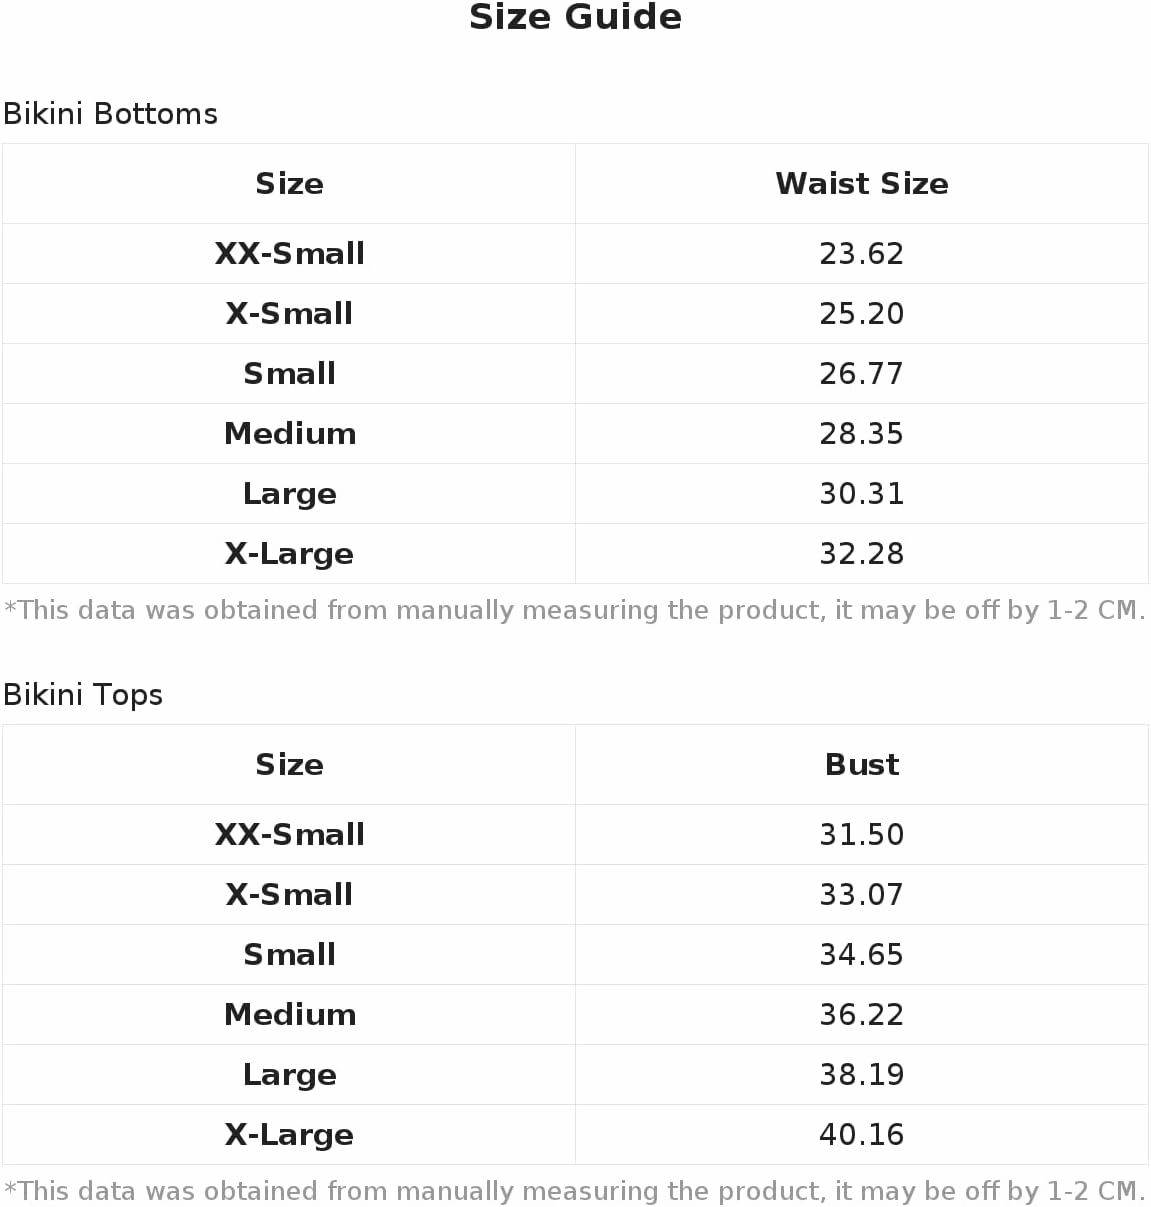
Task: Select the Bikini Bottoms heading
Action: tap(110, 114)
